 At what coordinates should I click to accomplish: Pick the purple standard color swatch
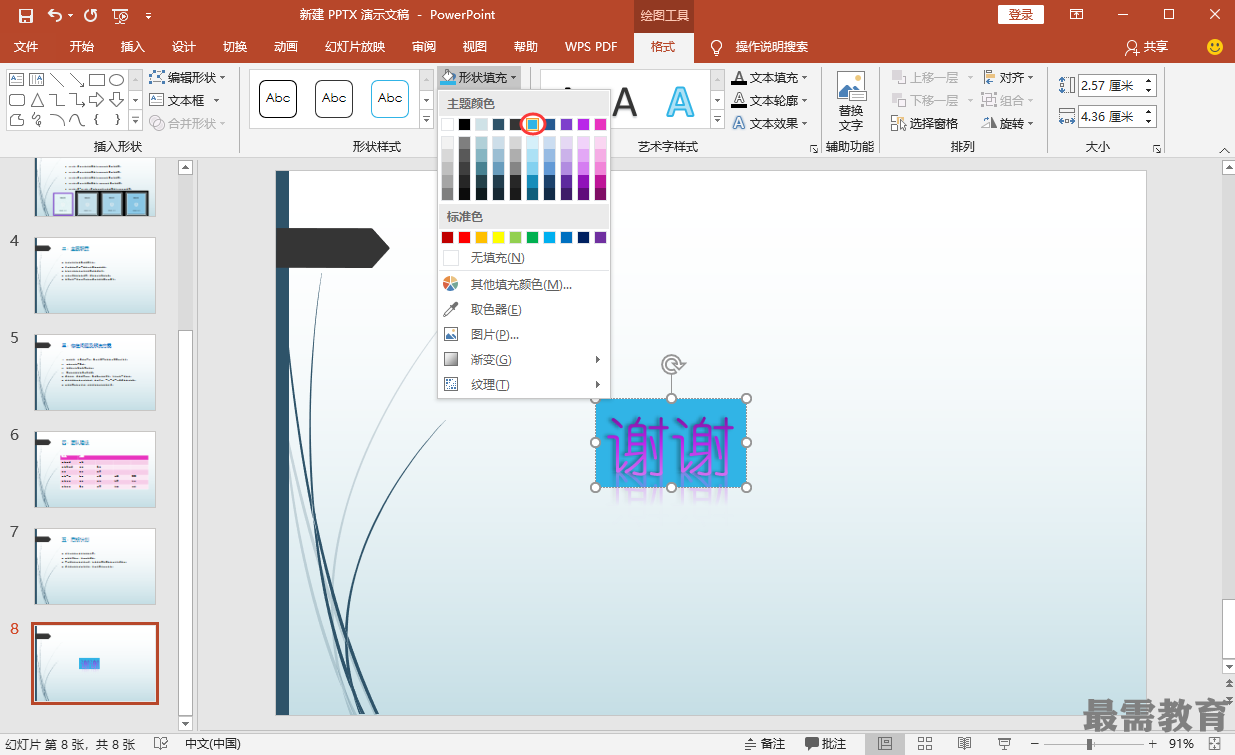pyautogui.click(x=600, y=237)
